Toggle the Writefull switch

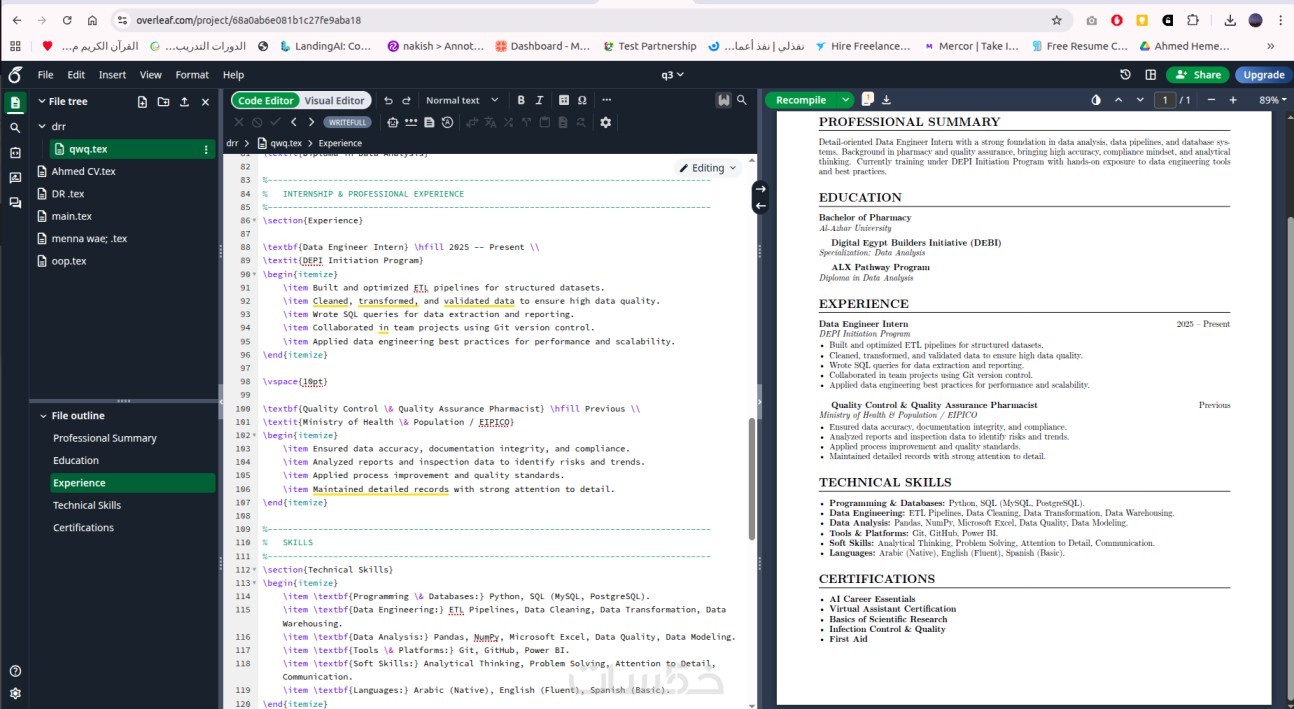348,122
